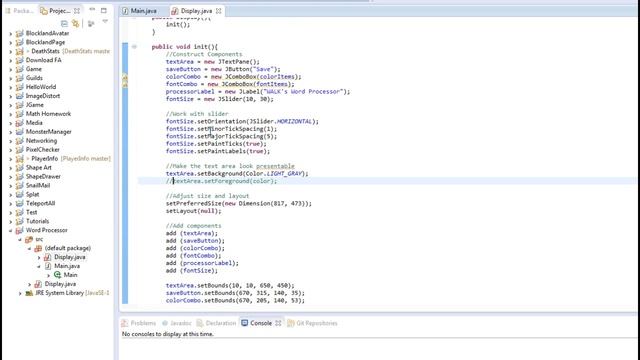Expand the HelloWorld project node

click(11, 87)
